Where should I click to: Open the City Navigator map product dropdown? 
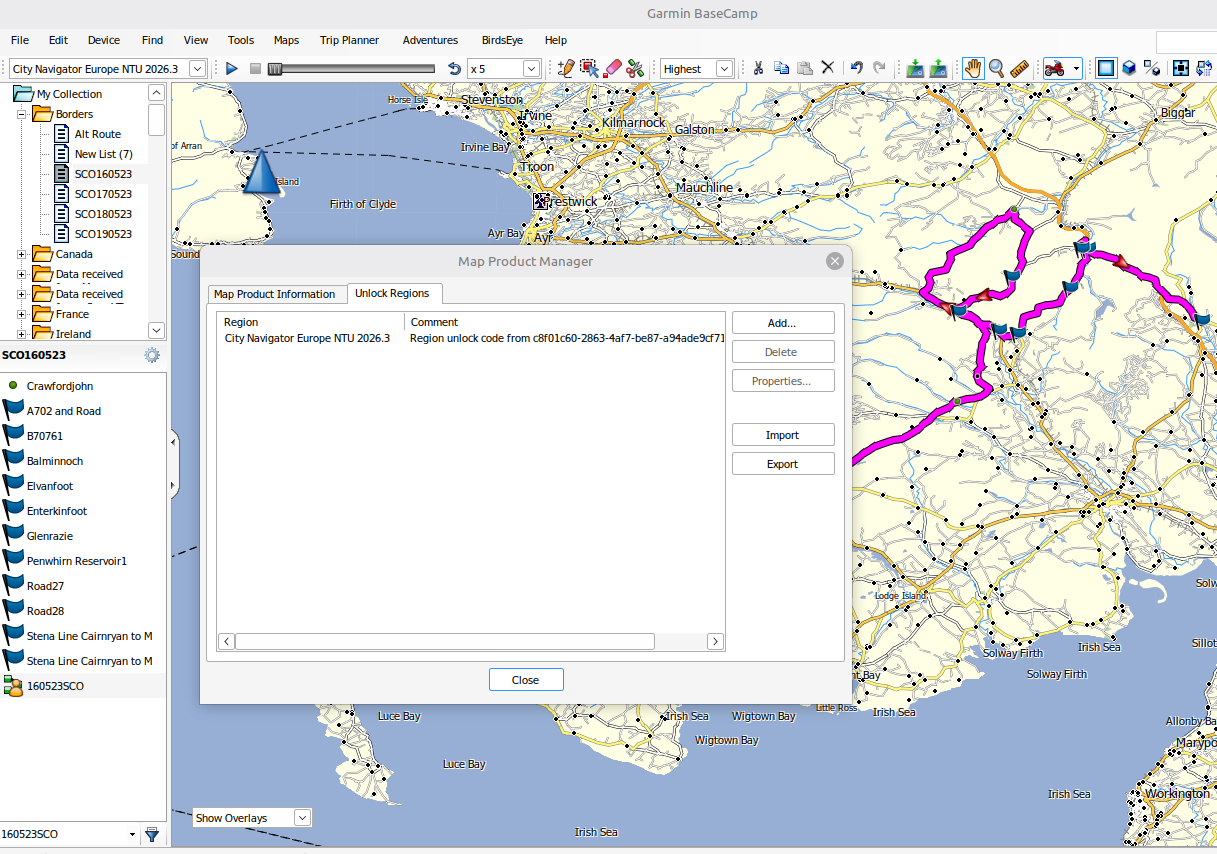(x=198, y=68)
